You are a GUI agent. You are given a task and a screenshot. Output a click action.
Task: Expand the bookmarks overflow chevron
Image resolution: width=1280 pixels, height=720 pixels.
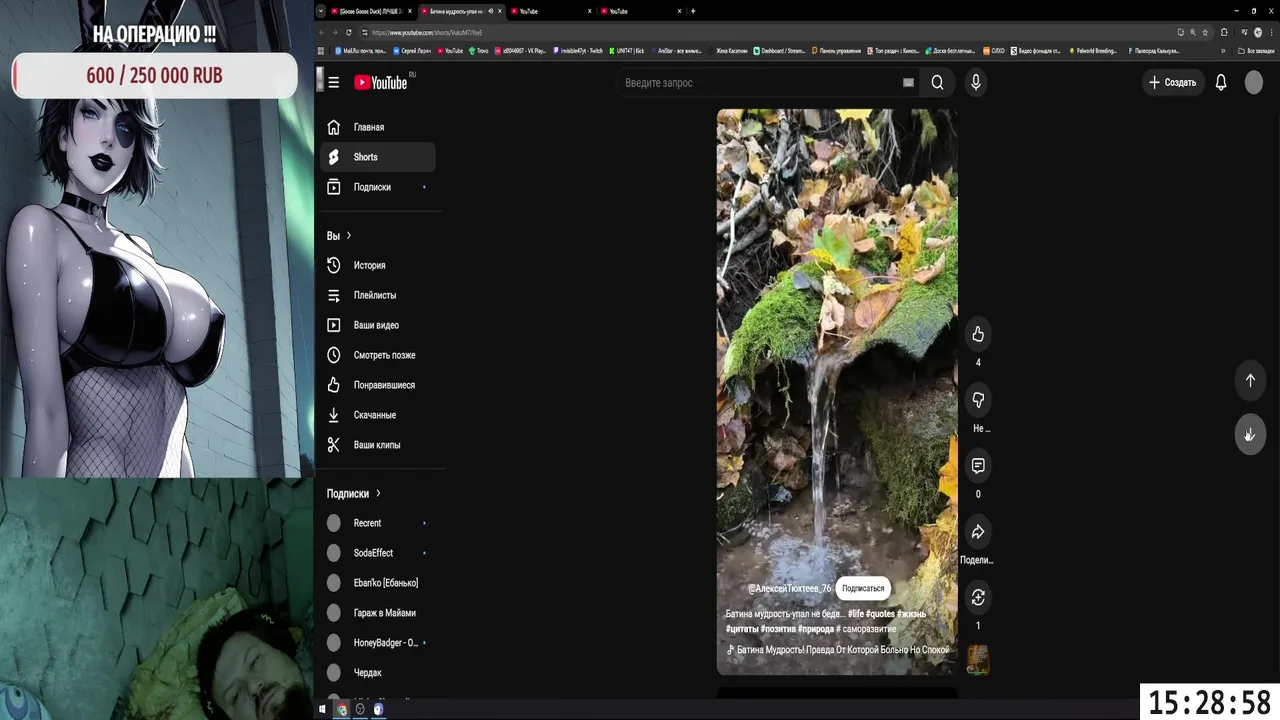pos(1222,50)
